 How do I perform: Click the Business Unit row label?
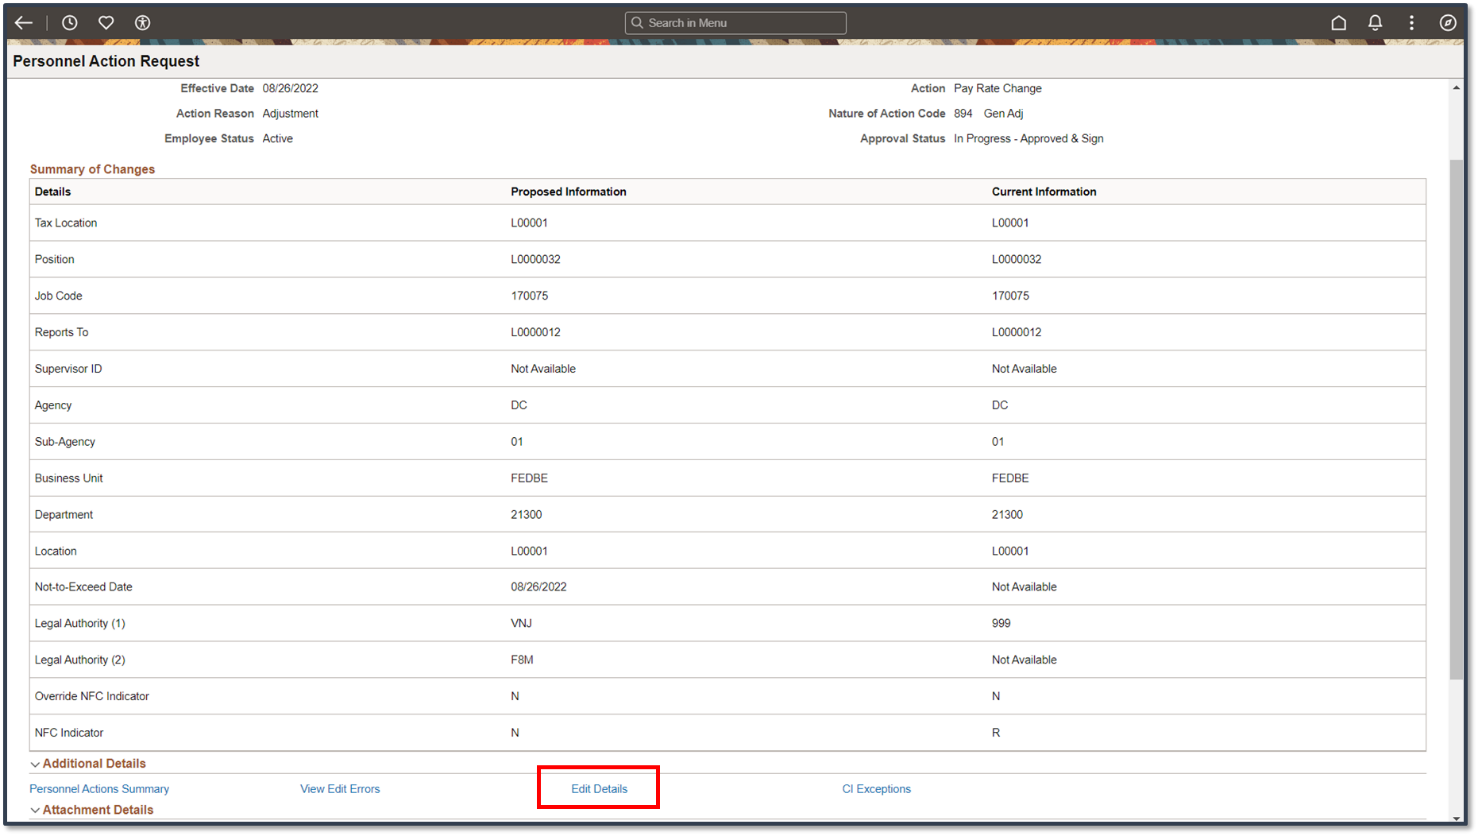(69, 479)
